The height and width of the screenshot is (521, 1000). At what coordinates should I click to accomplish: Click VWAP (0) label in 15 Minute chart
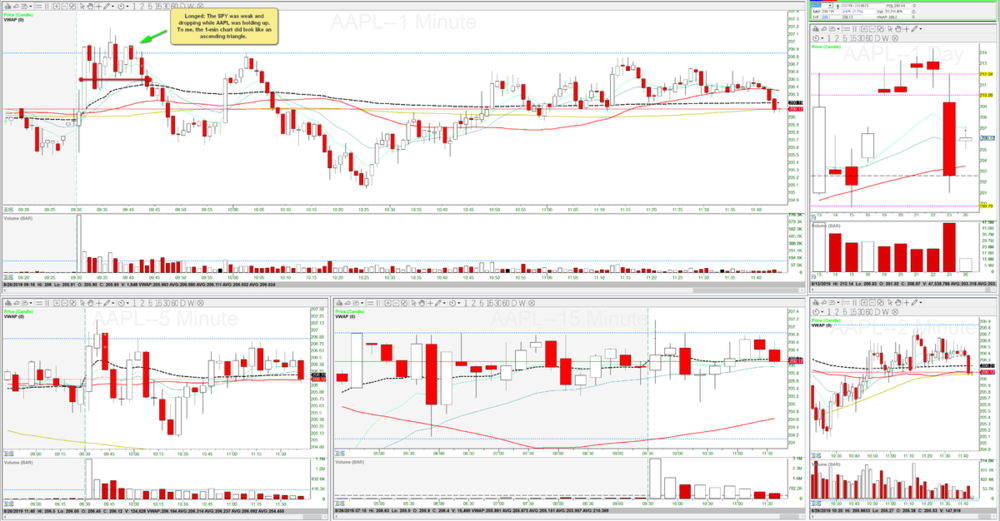point(345,316)
